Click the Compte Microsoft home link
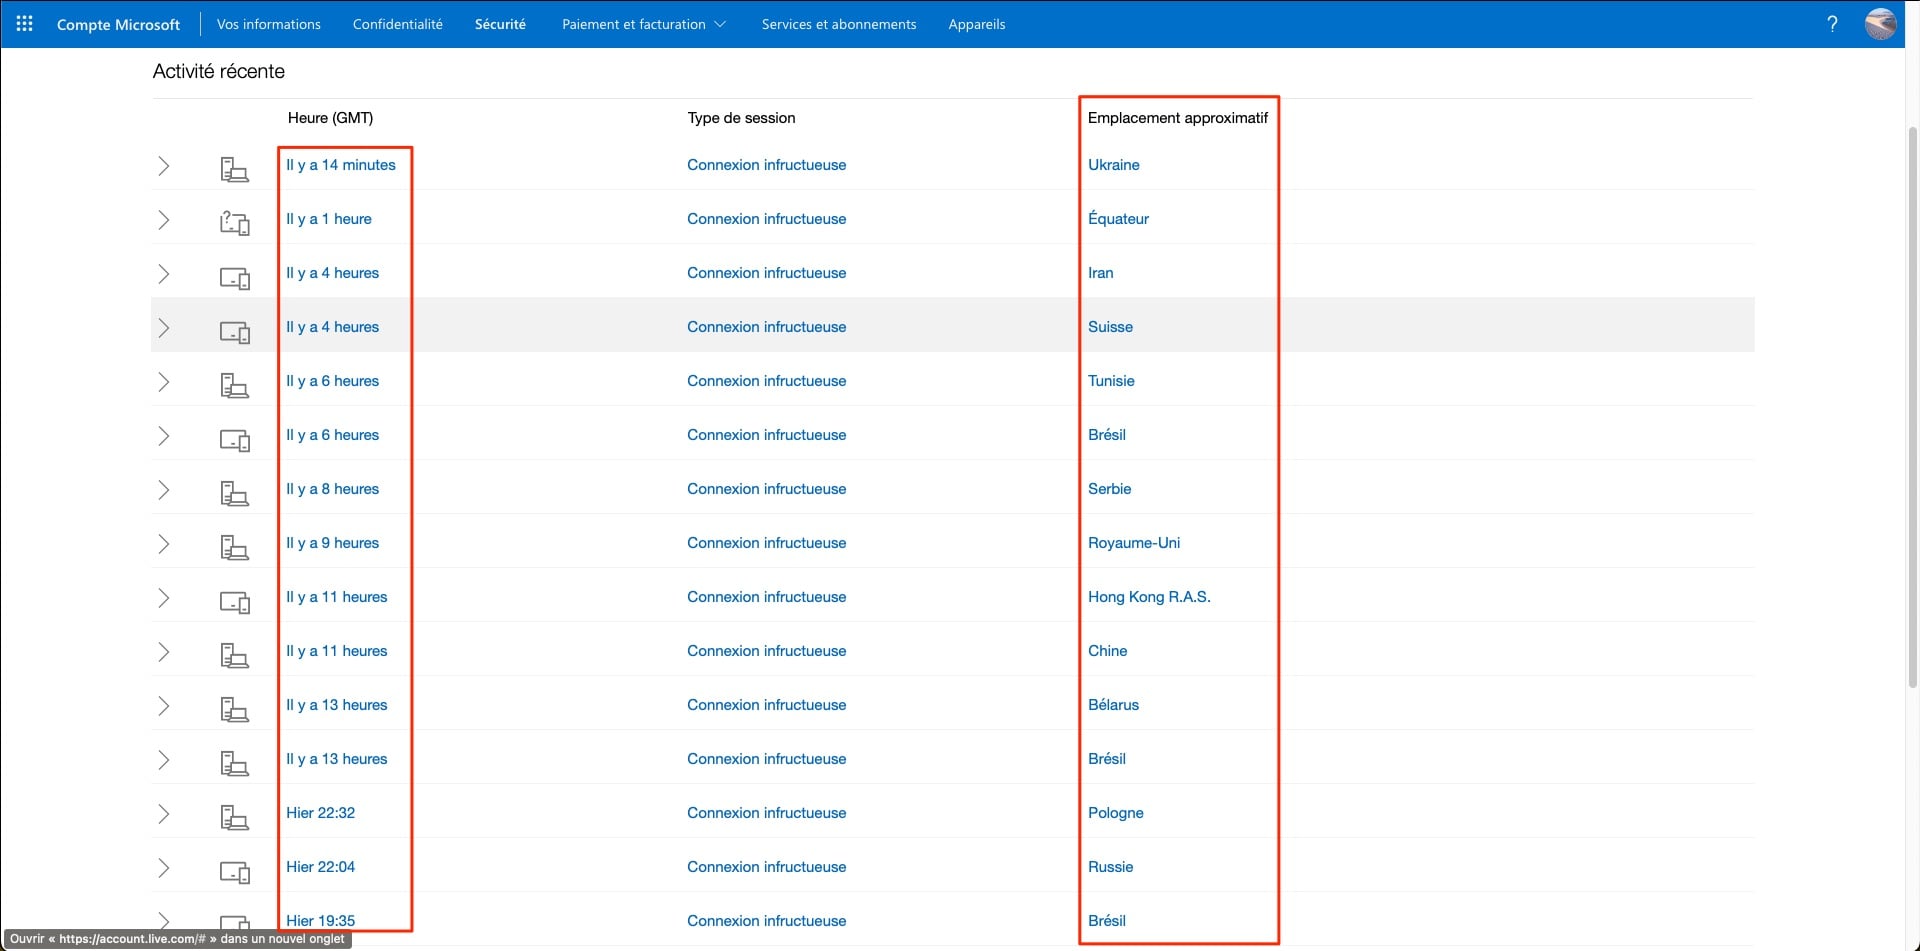Viewport: 1920px width, 951px height. [x=118, y=24]
